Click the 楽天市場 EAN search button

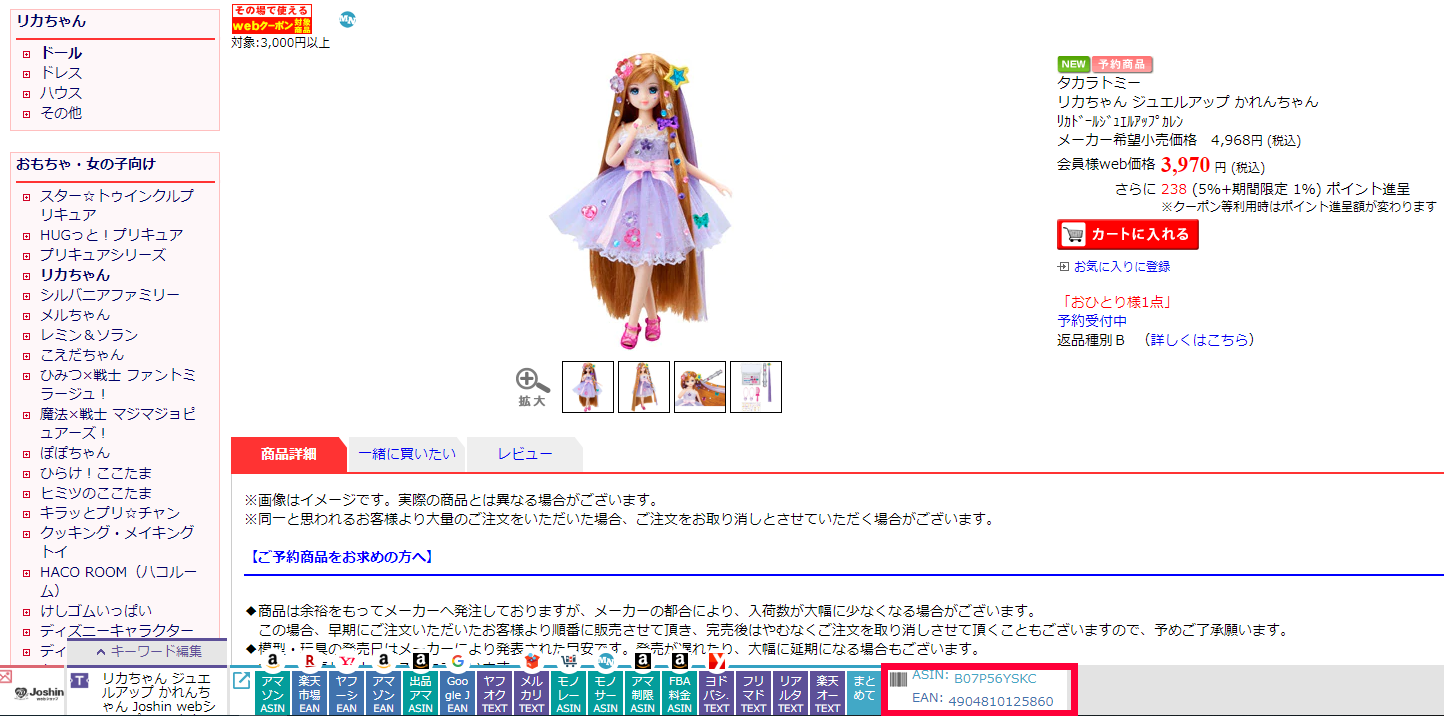[309, 693]
